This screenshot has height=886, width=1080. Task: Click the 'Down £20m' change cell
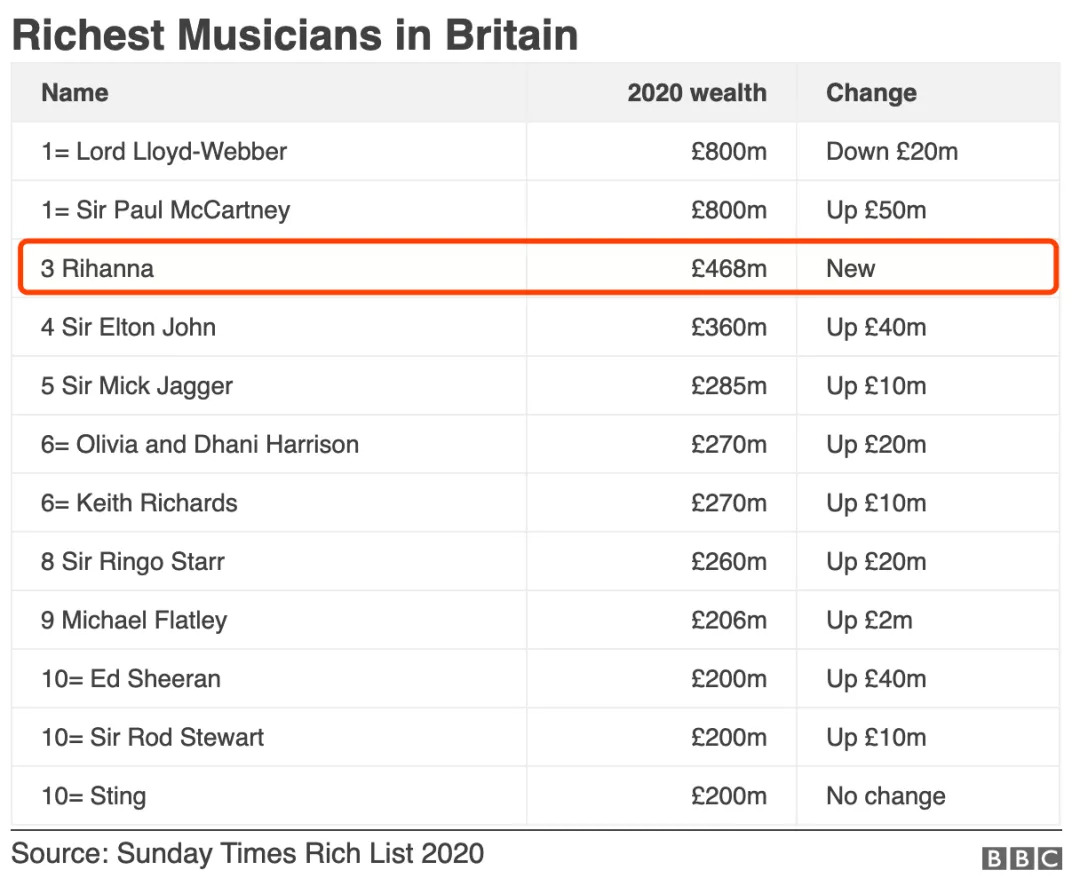891,152
